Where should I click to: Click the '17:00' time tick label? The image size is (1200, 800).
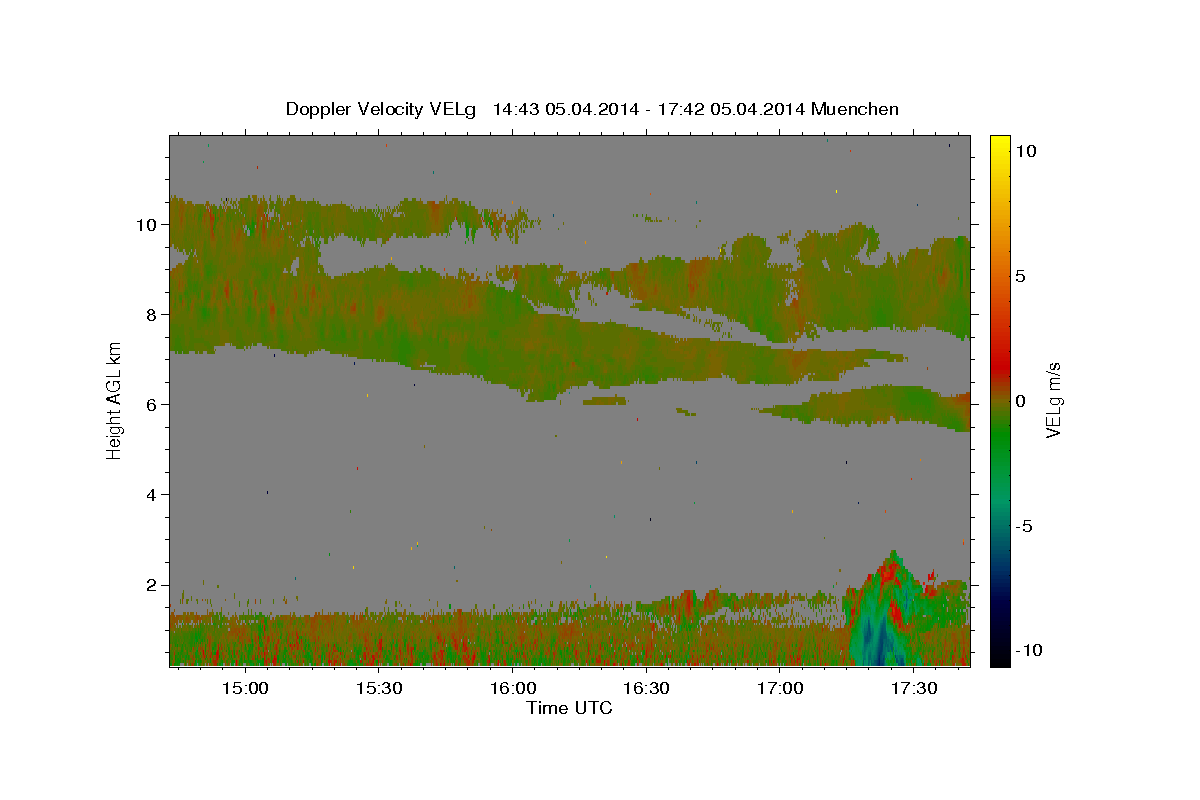coord(780,688)
